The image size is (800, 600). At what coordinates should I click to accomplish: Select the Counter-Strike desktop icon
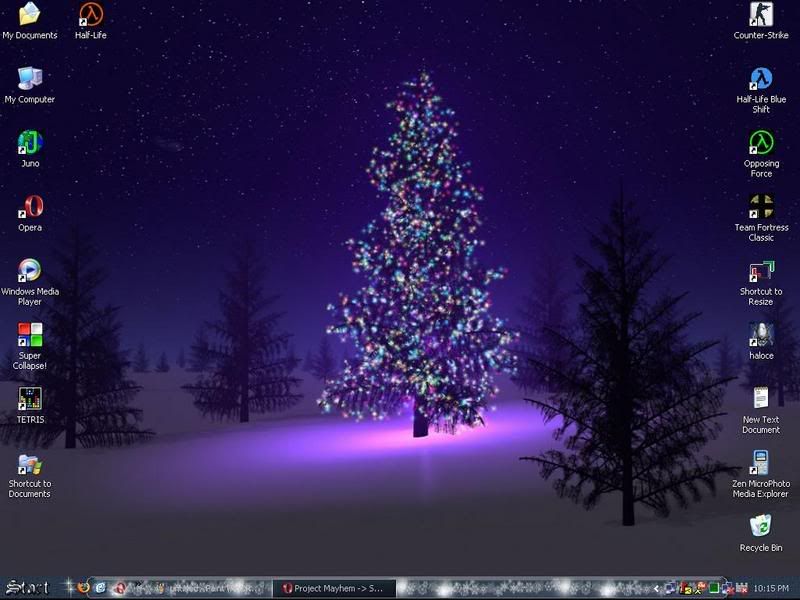761,15
